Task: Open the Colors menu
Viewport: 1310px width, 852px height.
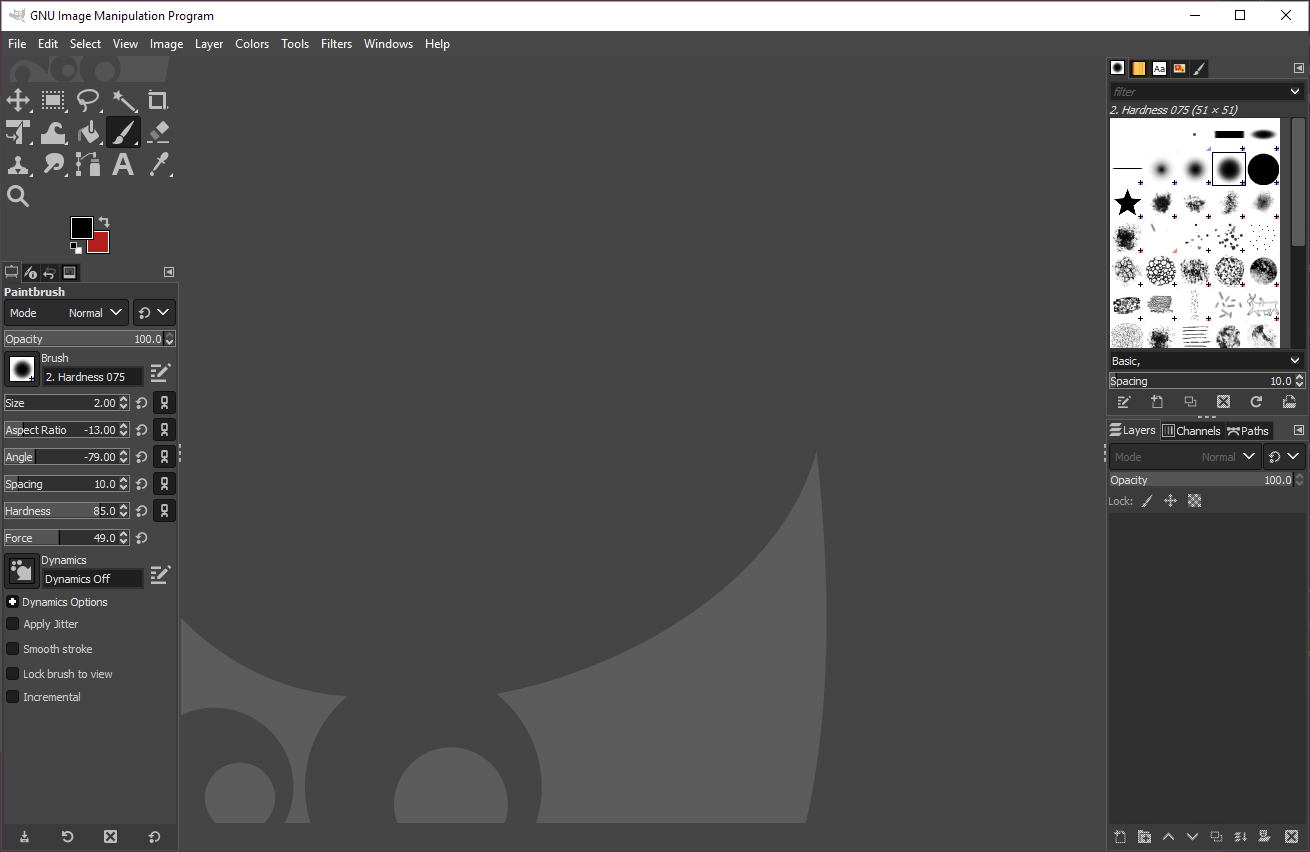Action: pyautogui.click(x=252, y=44)
